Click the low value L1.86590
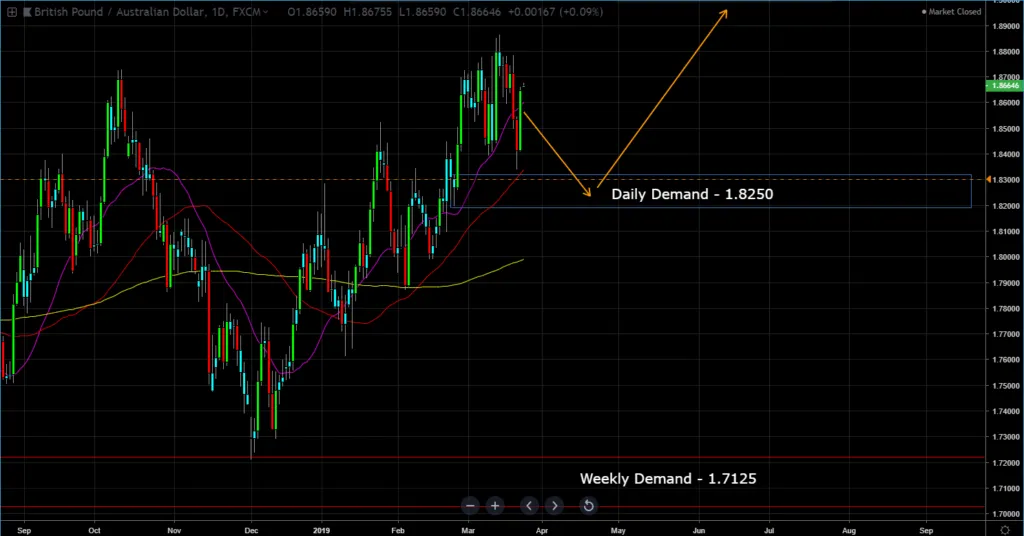This screenshot has width=1024, height=536. pyautogui.click(x=422, y=12)
